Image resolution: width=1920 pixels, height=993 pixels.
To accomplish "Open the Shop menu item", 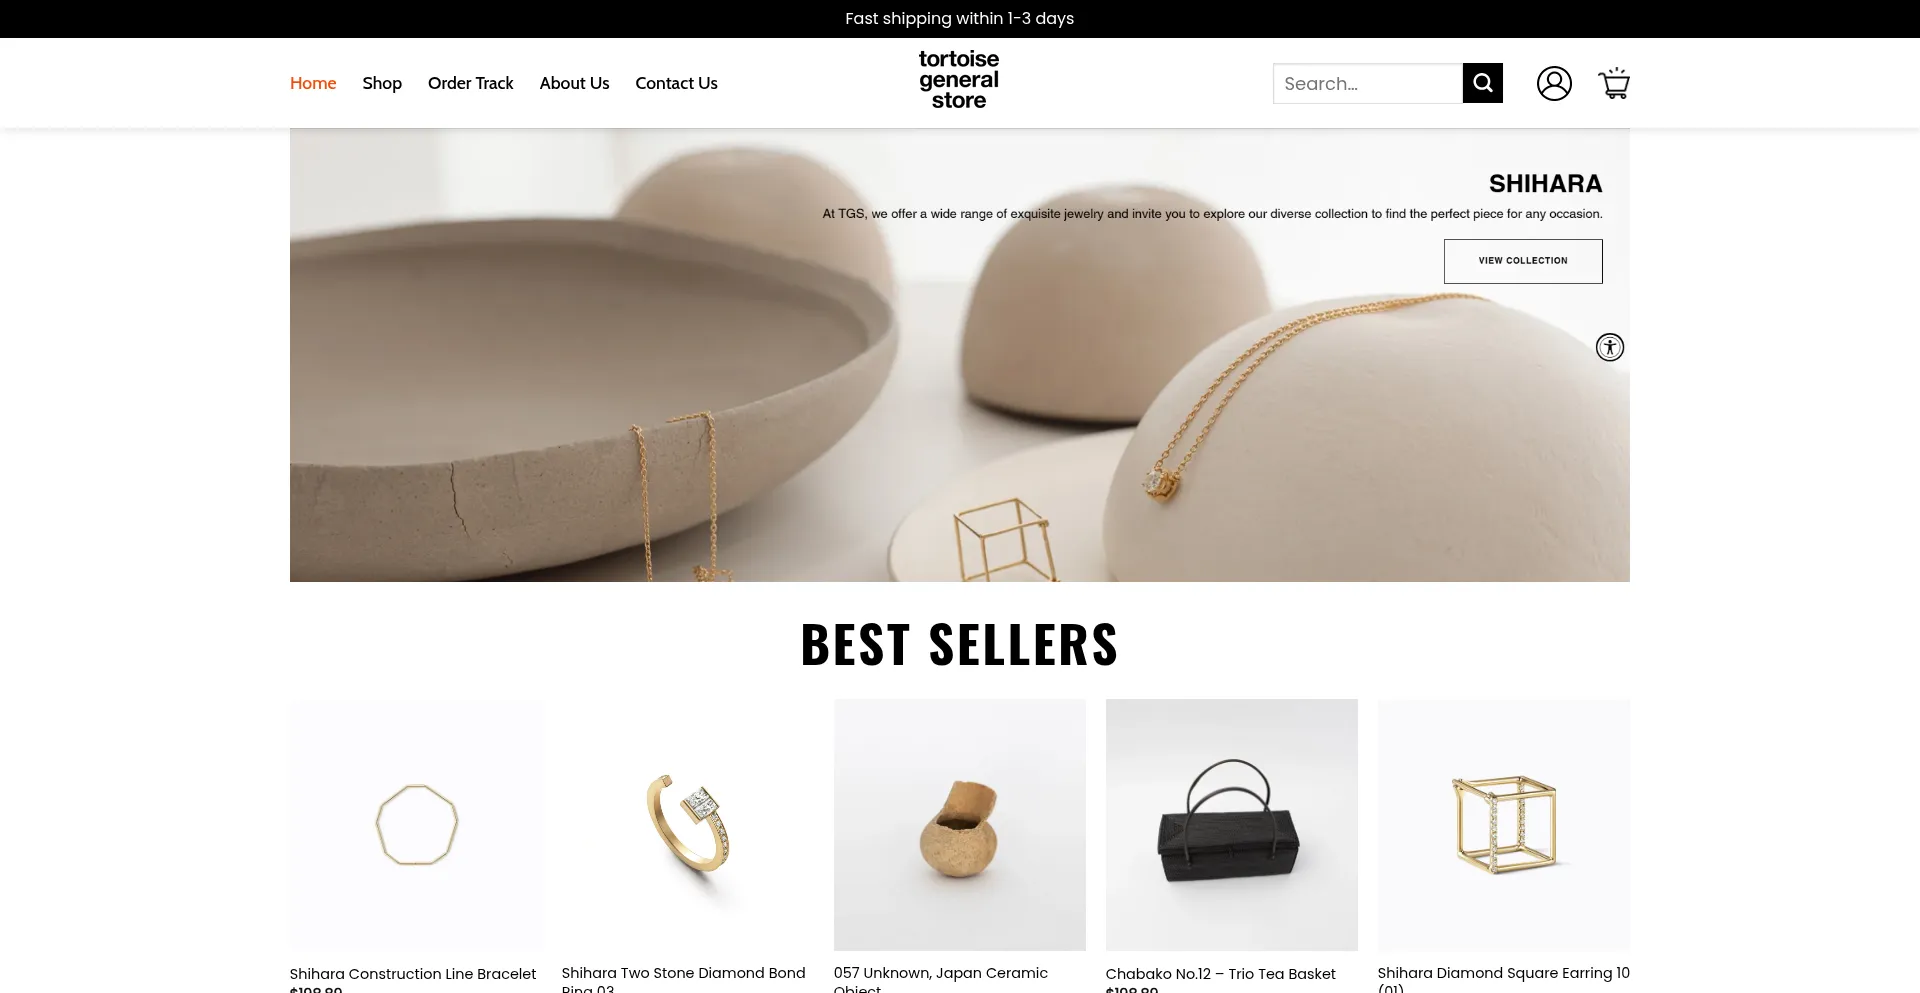I will tap(382, 83).
